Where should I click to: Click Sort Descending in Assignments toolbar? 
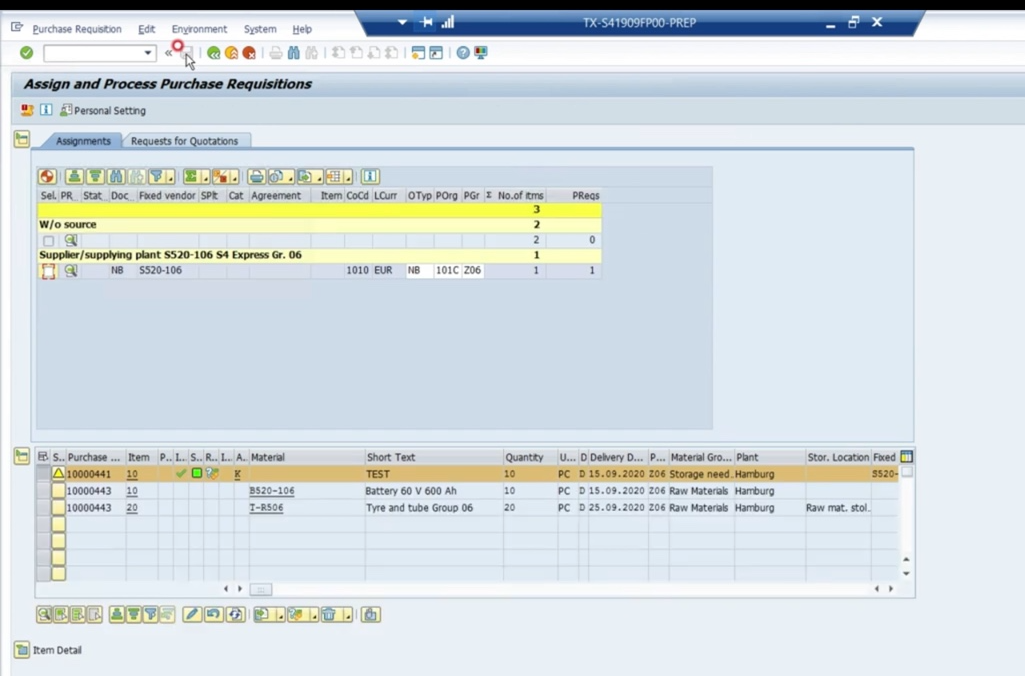95,177
